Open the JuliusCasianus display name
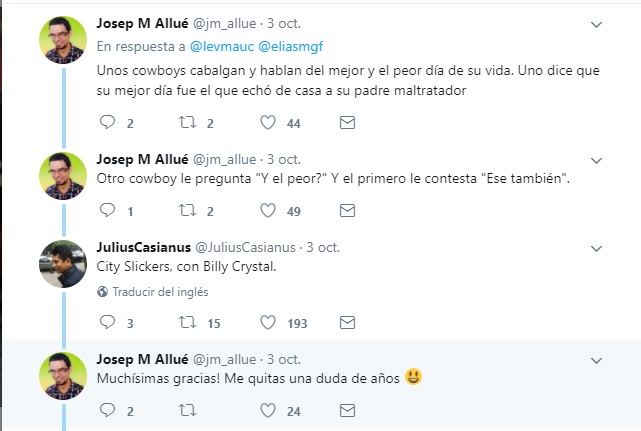 pos(141,247)
